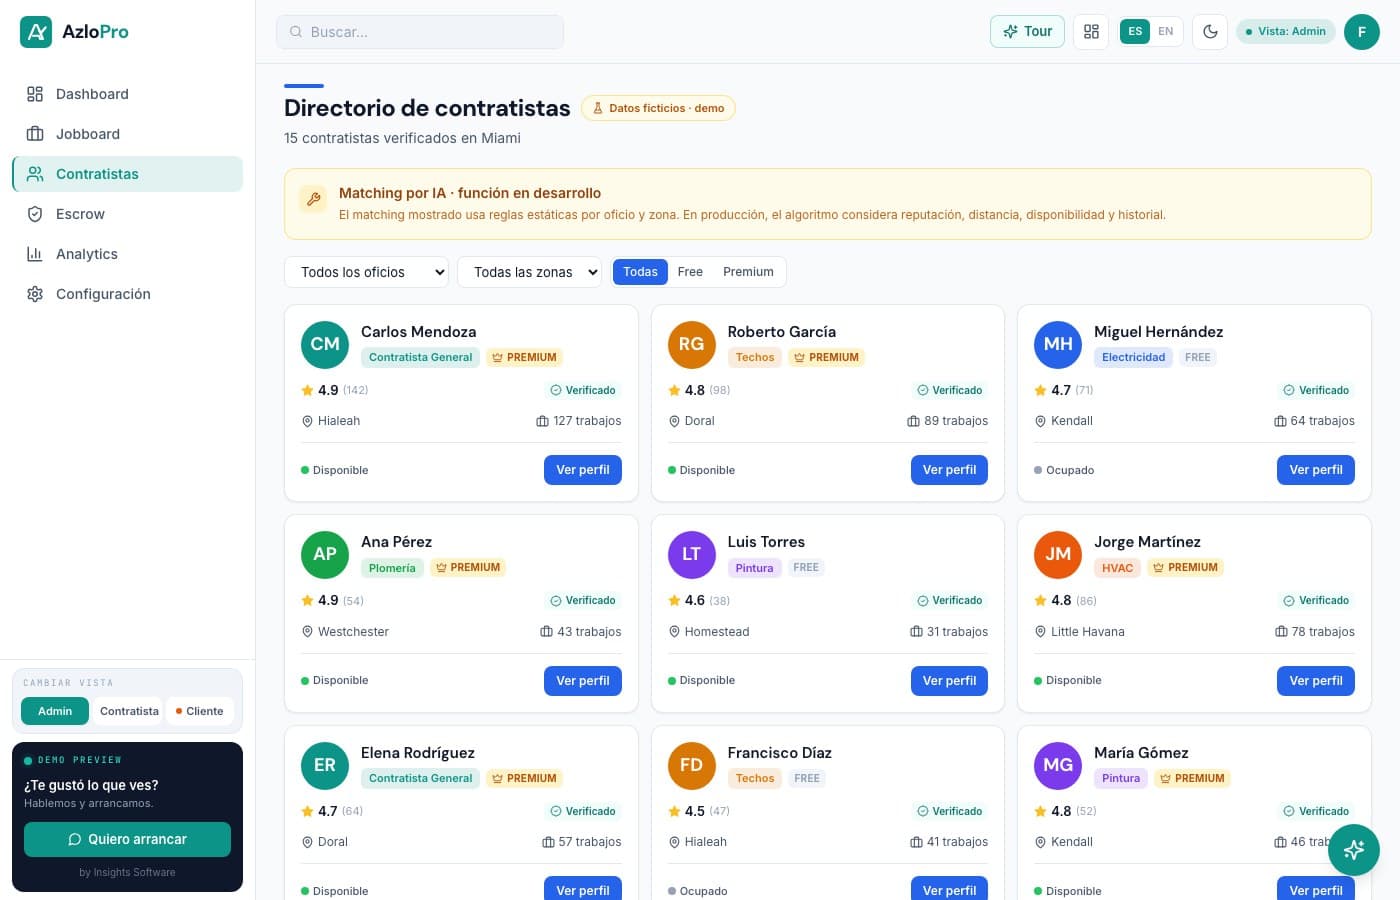Expand the Todos los oficios dropdown

point(367,272)
